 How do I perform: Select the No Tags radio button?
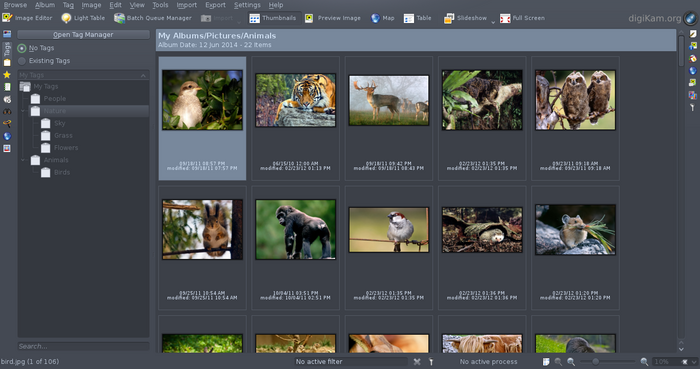coord(22,48)
